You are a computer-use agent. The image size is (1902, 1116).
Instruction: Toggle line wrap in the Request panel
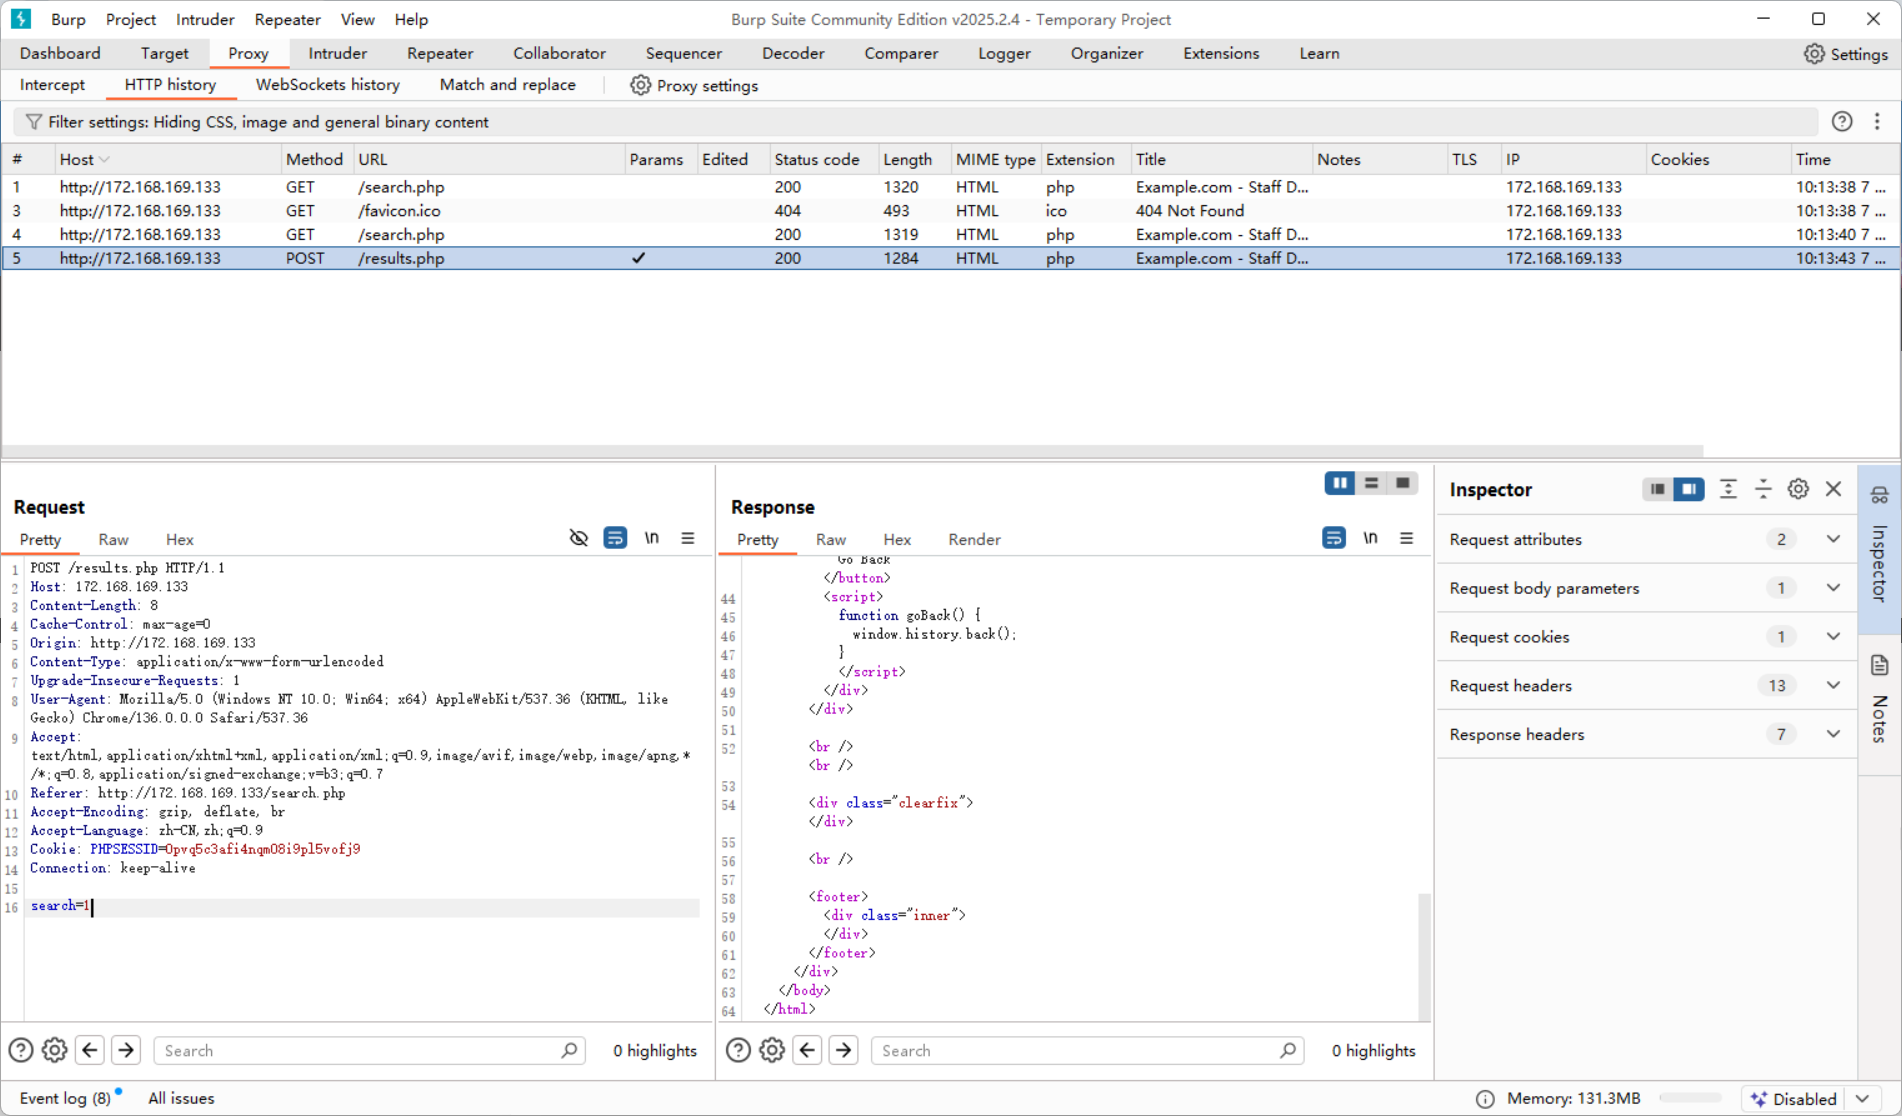615,538
